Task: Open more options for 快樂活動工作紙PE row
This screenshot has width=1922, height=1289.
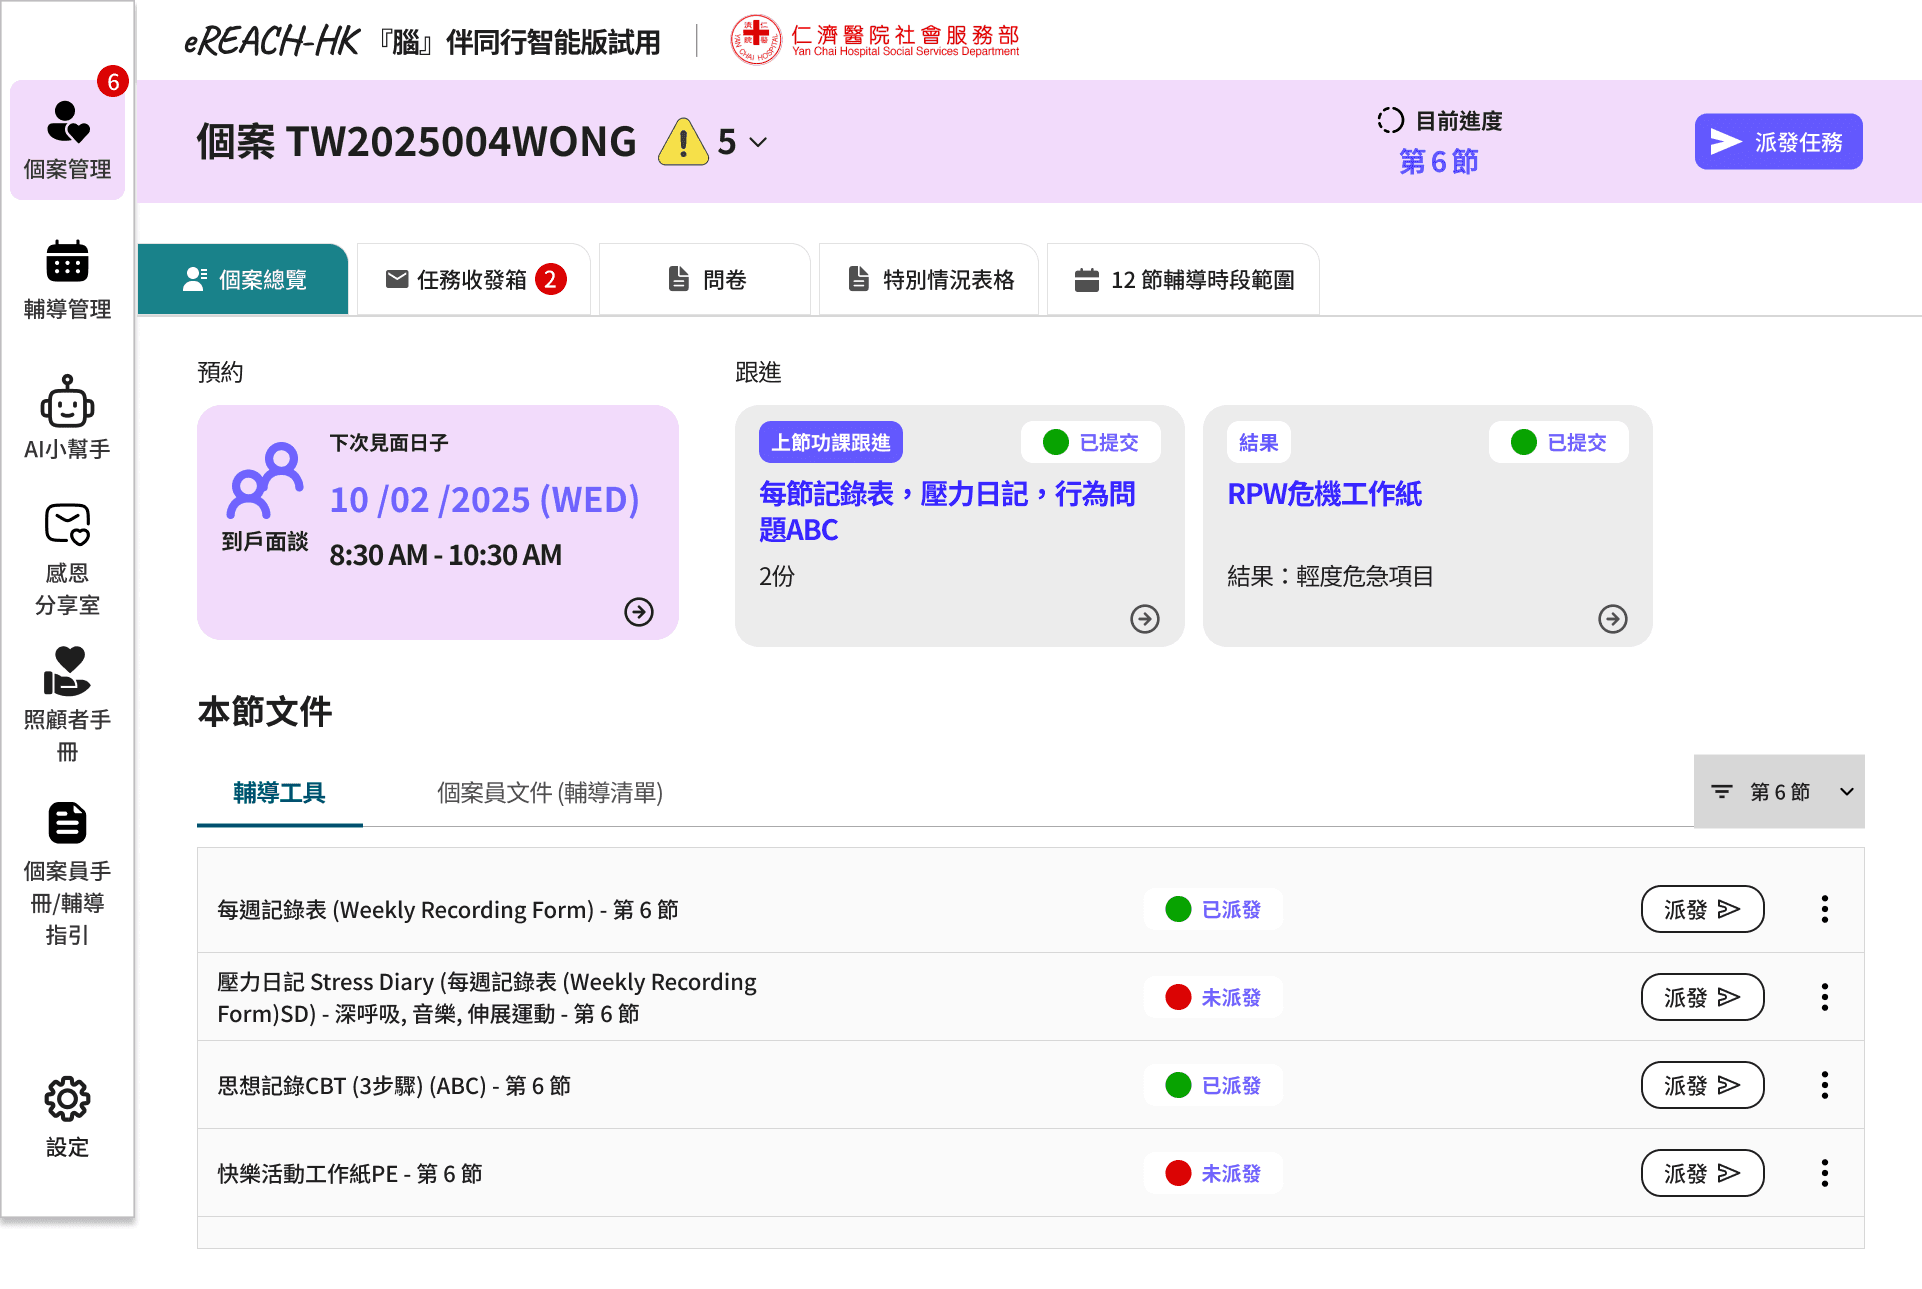Action: (x=1824, y=1173)
